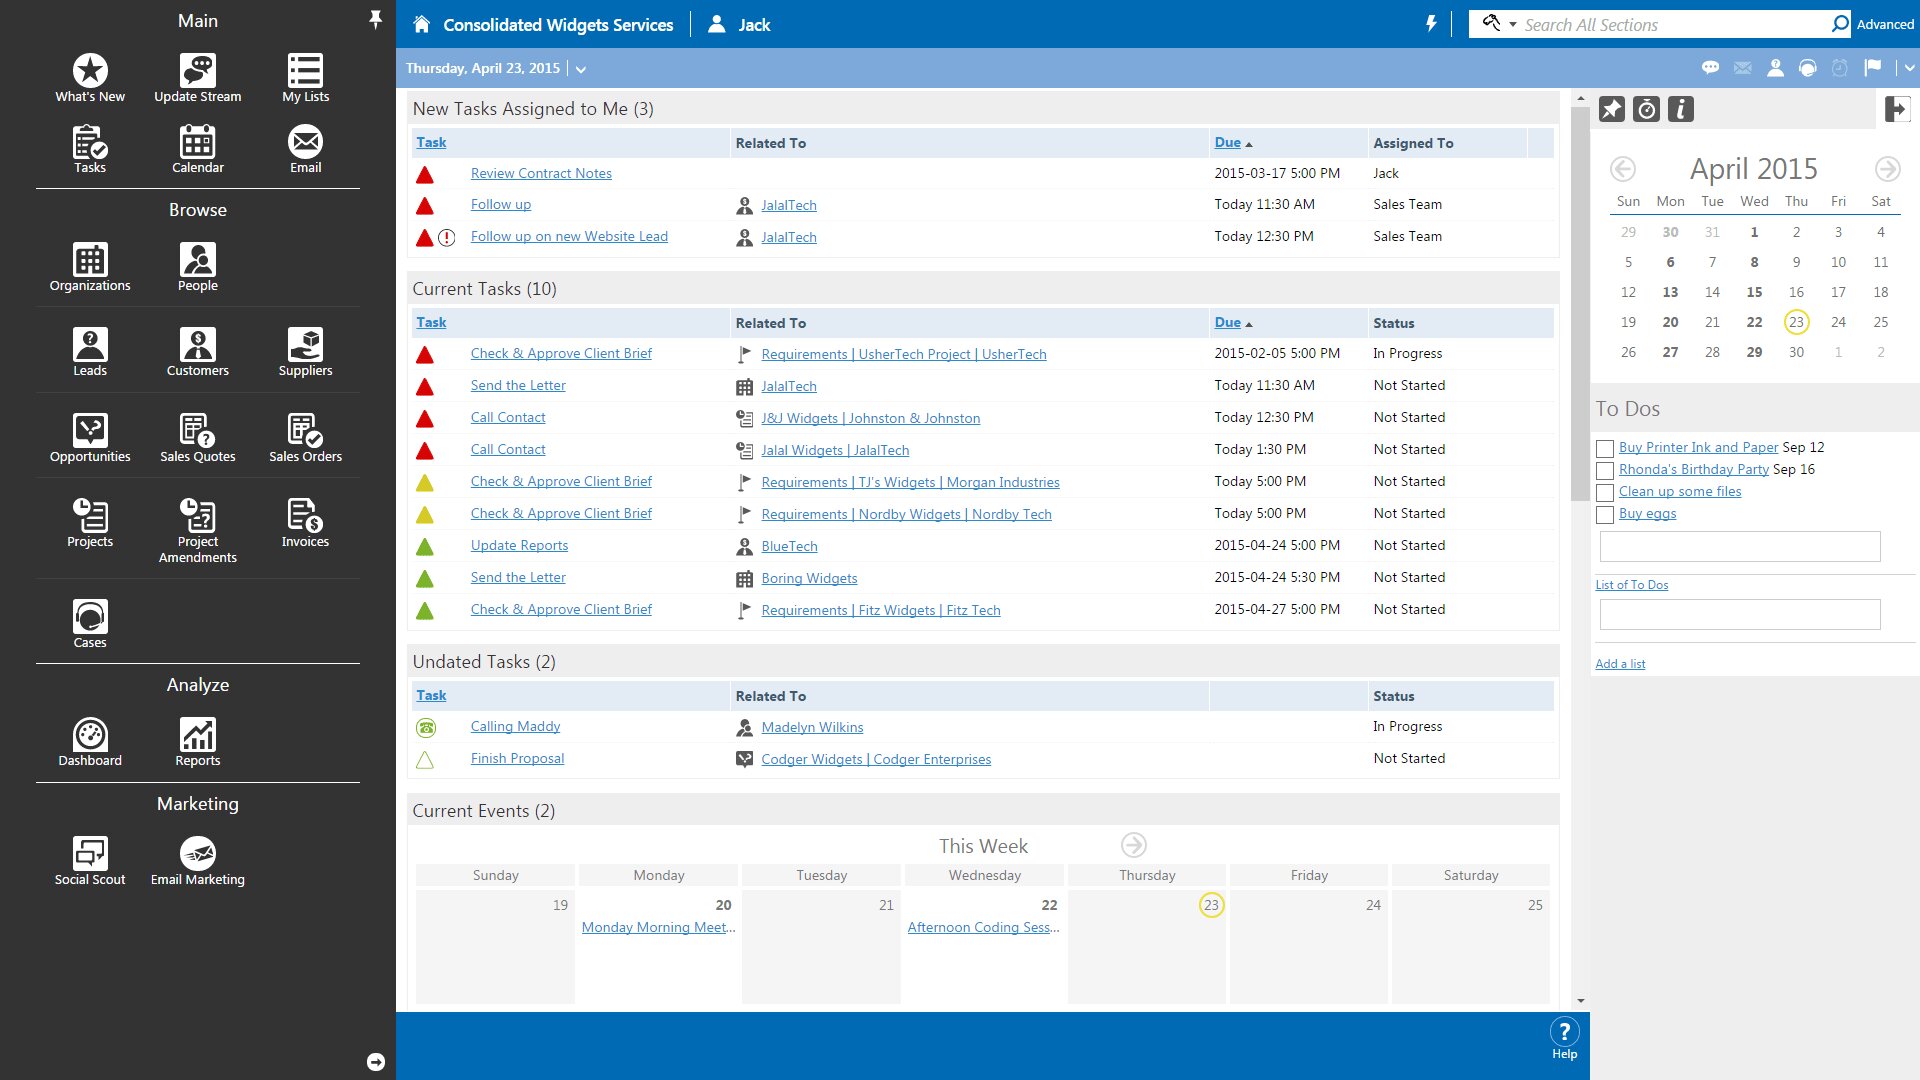The width and height of the screenshot is (1920, 1080).
Task: Check the Buy Printer Ink and Paper to-do
Action: pos(1605,449)
